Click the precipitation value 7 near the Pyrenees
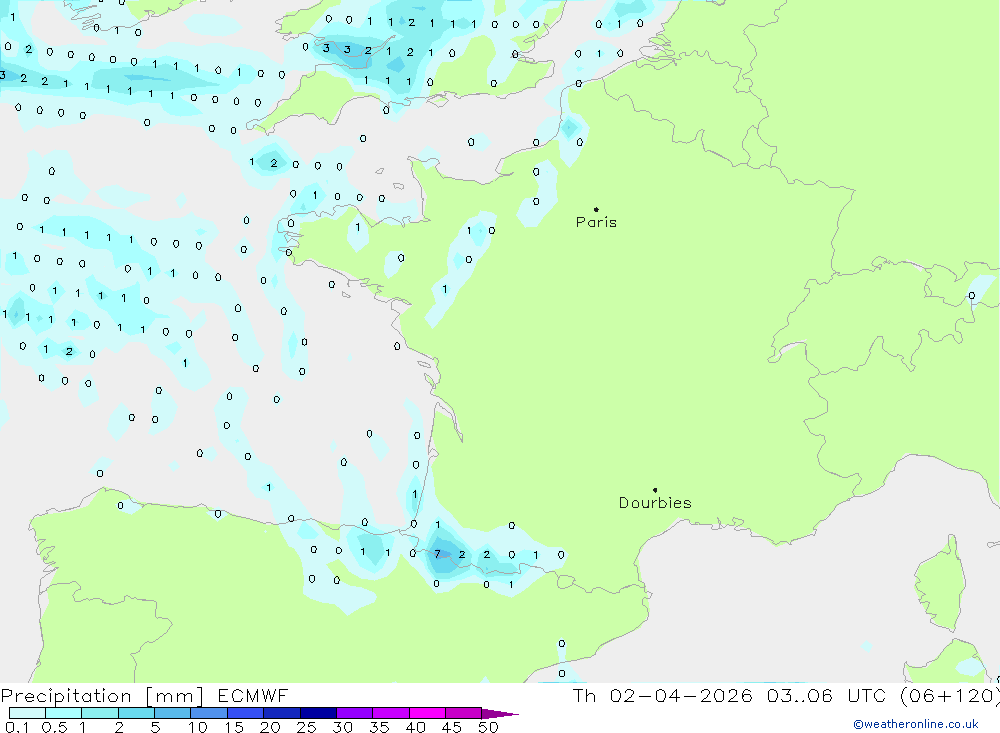The width and height of the screenshot is (1000, 733). click(x=437, y=554)
